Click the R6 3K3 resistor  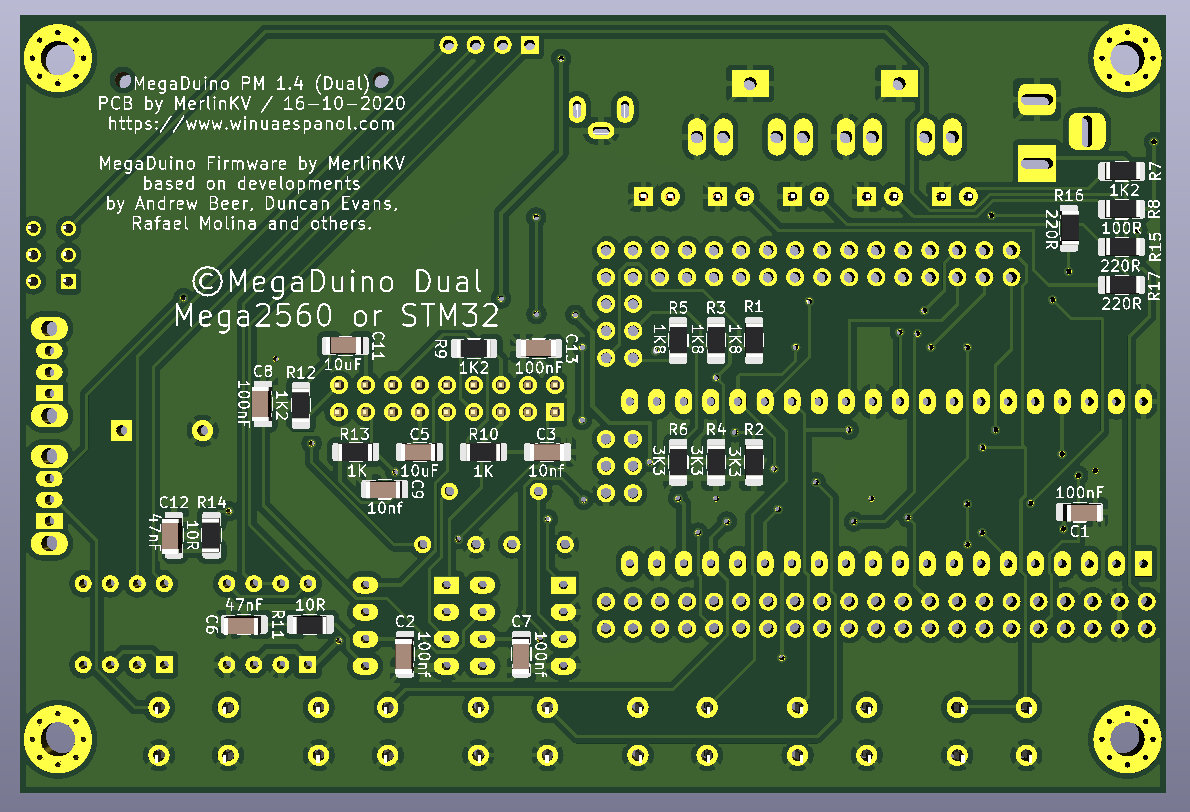pos(678,462)
